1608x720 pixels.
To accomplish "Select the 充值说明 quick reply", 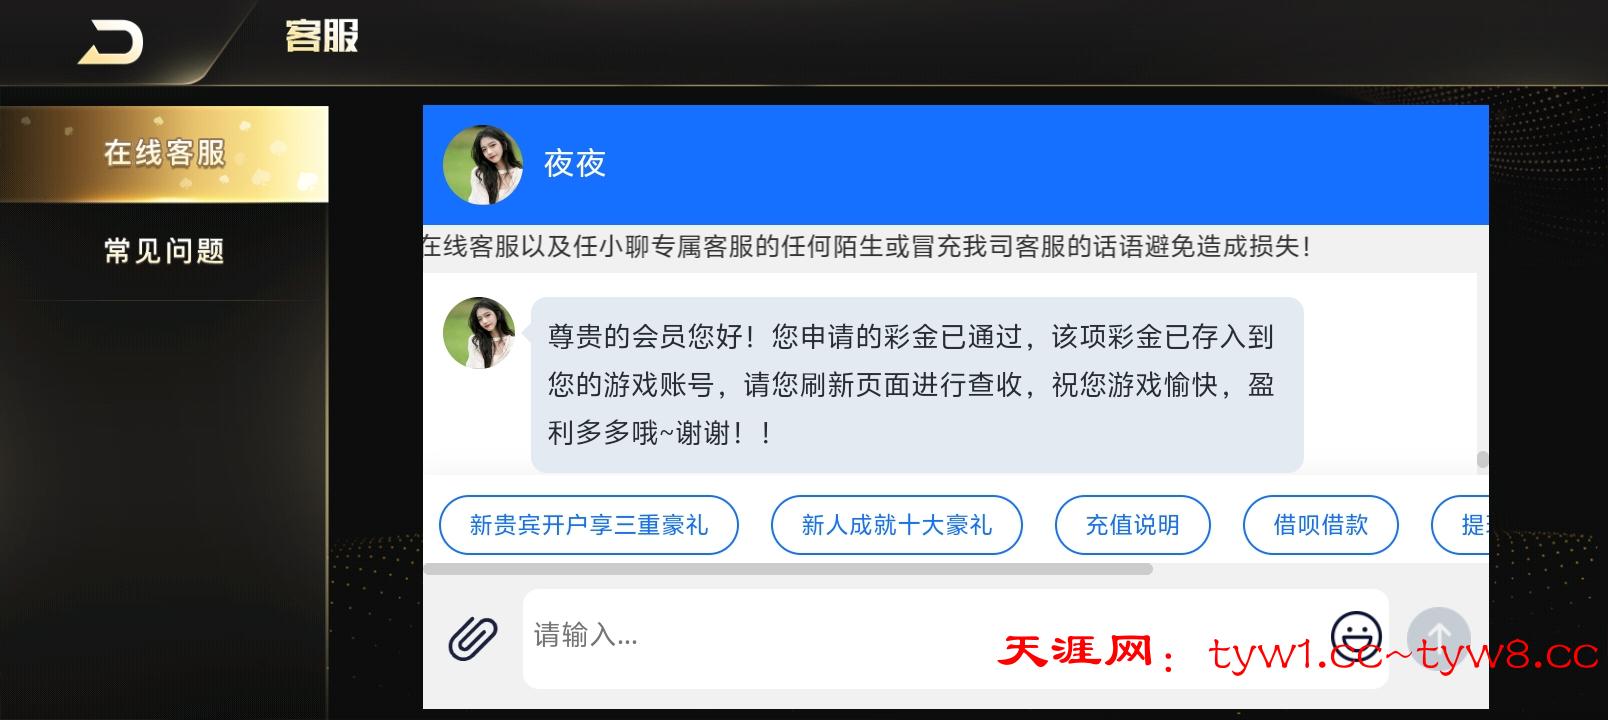I will (1133, 525).
